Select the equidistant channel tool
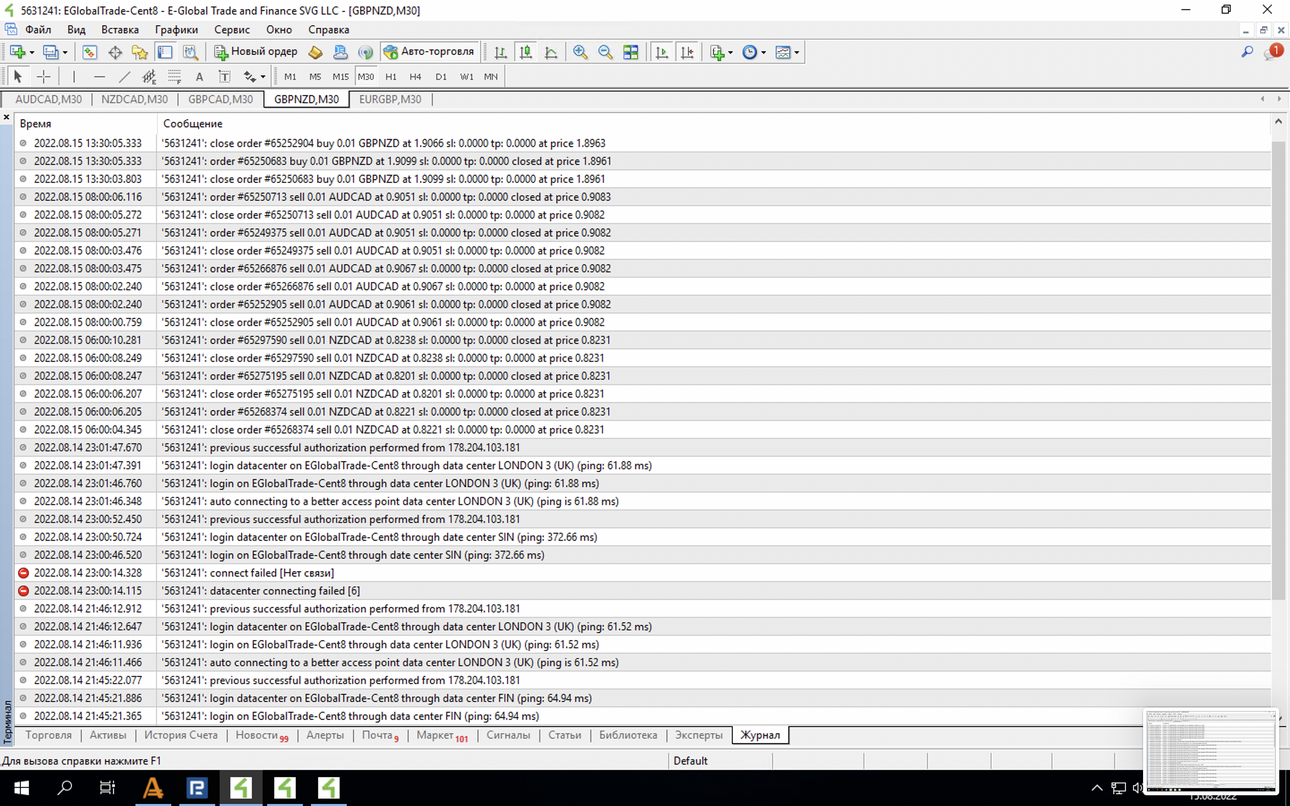 (x=149, y=76)
